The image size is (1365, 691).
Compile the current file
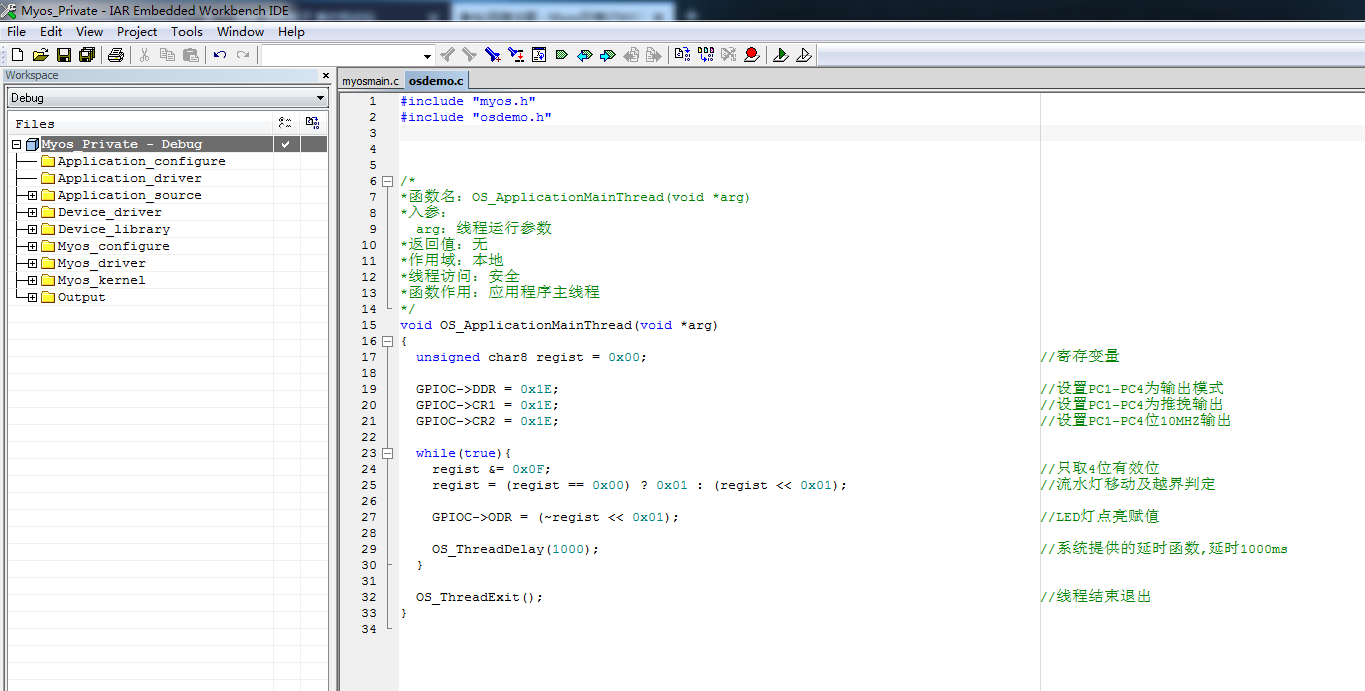[683, 55]
